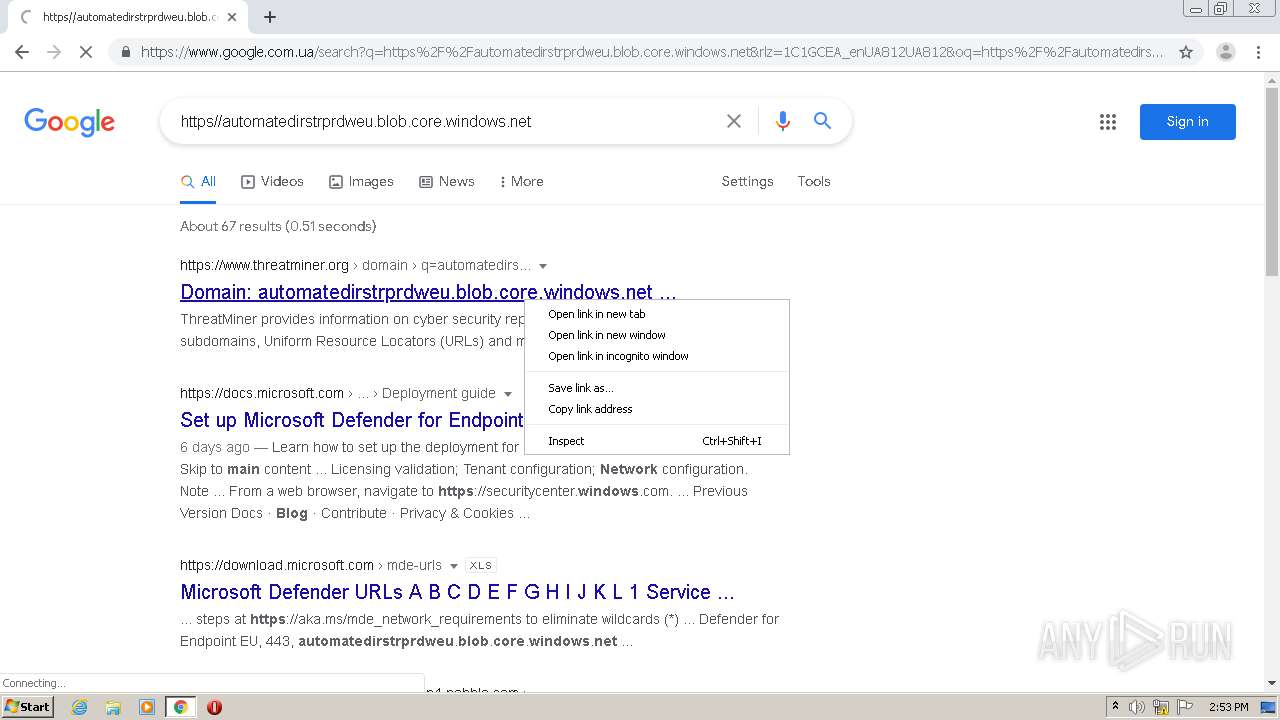Open volume speaker tray icon
The image size is (1280, 720).
(x=1137, y=707)
